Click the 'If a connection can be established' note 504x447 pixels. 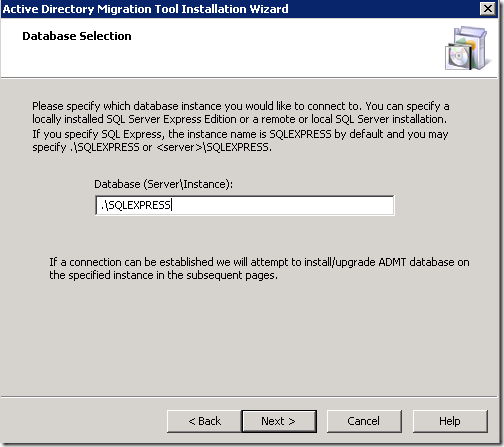tap(259, 269)
